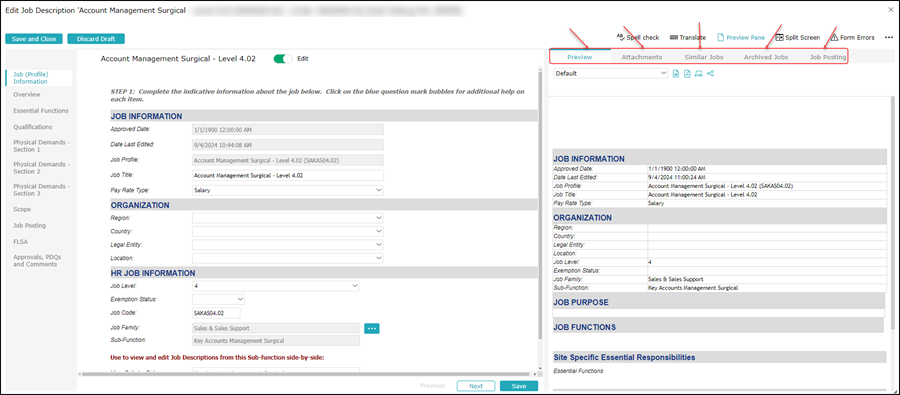Go to Physical Demands - Section 2
The height and width of the screenshot is (395, 900).
41,168
